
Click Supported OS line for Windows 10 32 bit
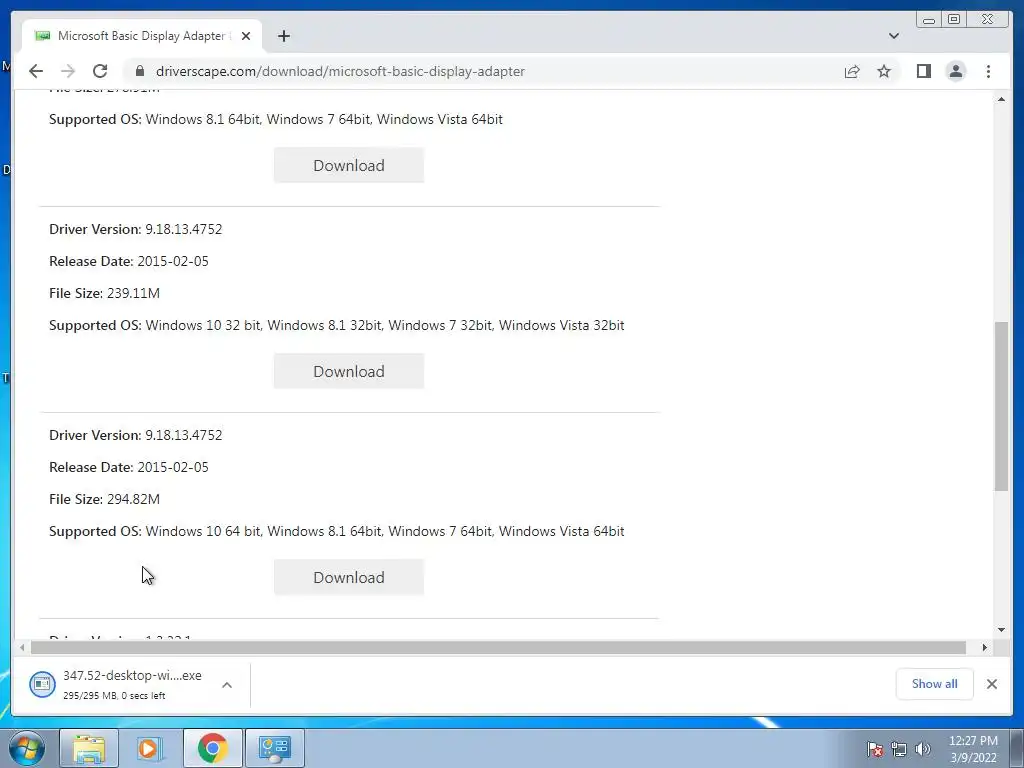coord(336,325)
